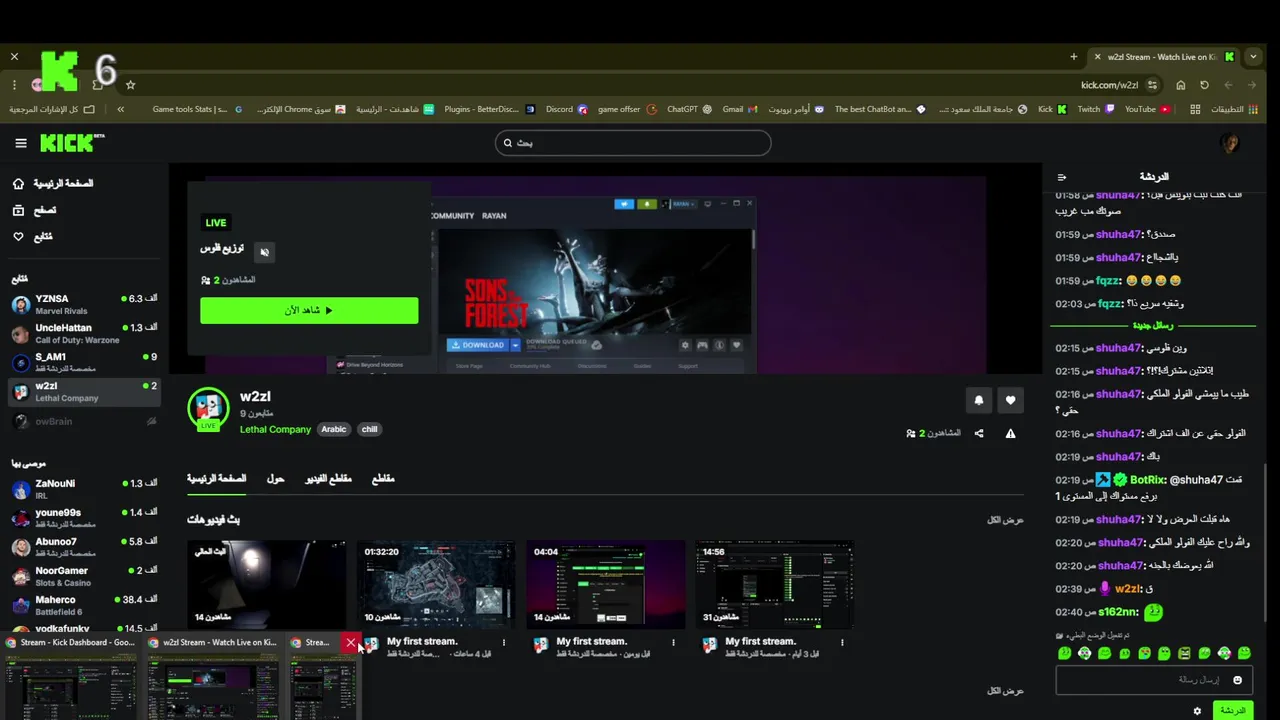This screenshot has width=1280, height=720.
Task: Switch to مقاطع الفيديو (Videos) tab
Action: point(328,479)
